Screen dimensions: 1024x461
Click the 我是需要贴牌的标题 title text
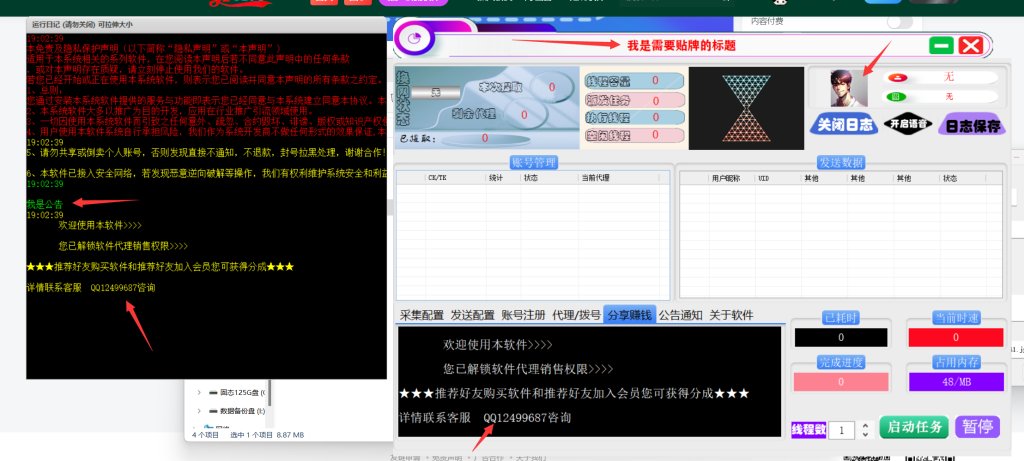681,46
